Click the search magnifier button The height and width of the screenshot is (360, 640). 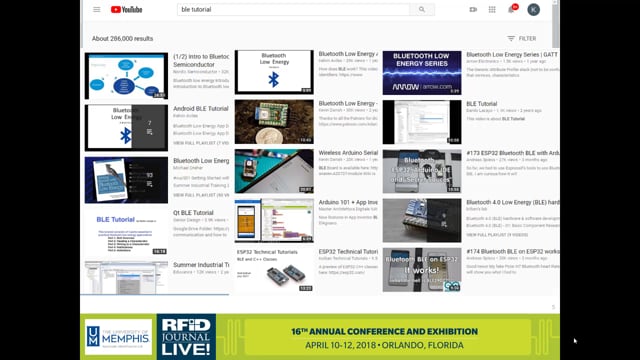(422, 9)
